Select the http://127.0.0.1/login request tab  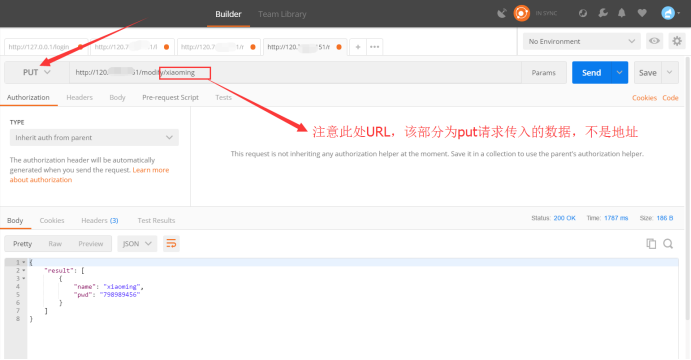click(x=46, y=47)
